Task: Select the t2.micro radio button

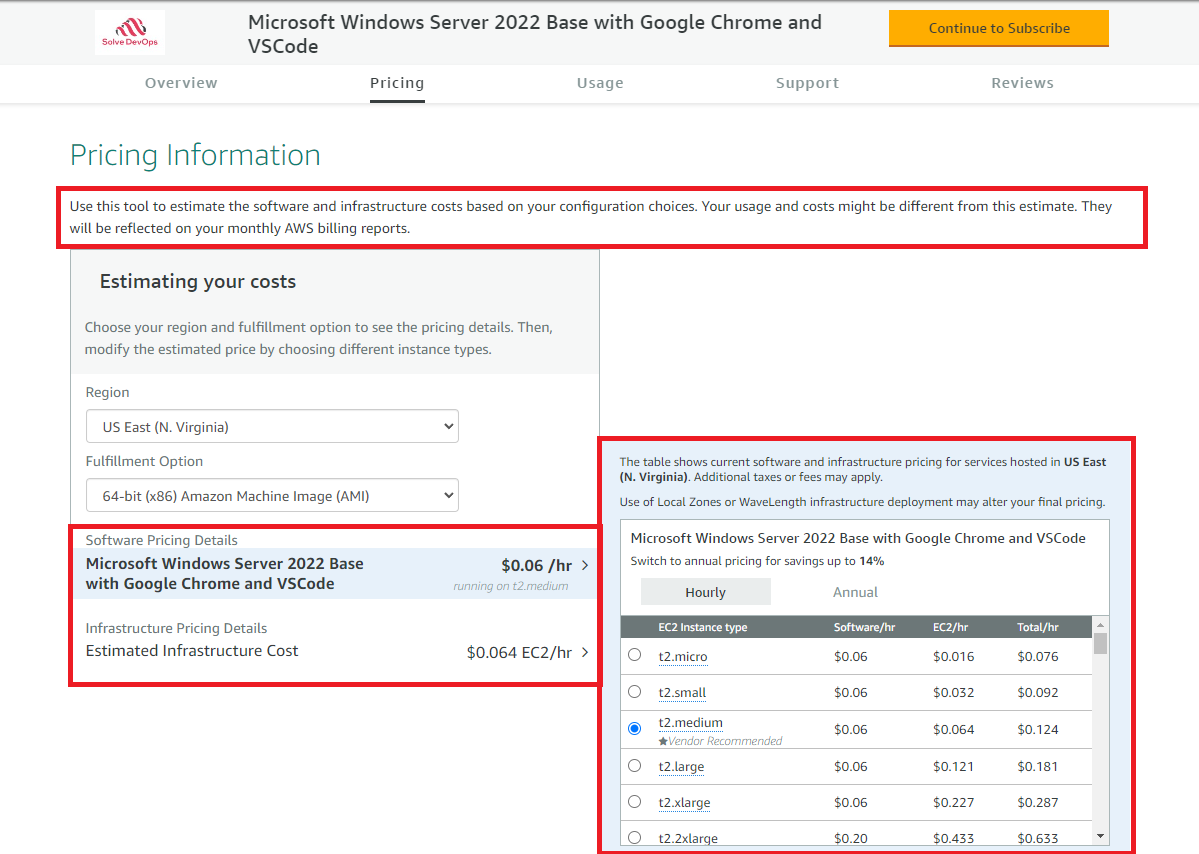Action: (x=635, y=655)
